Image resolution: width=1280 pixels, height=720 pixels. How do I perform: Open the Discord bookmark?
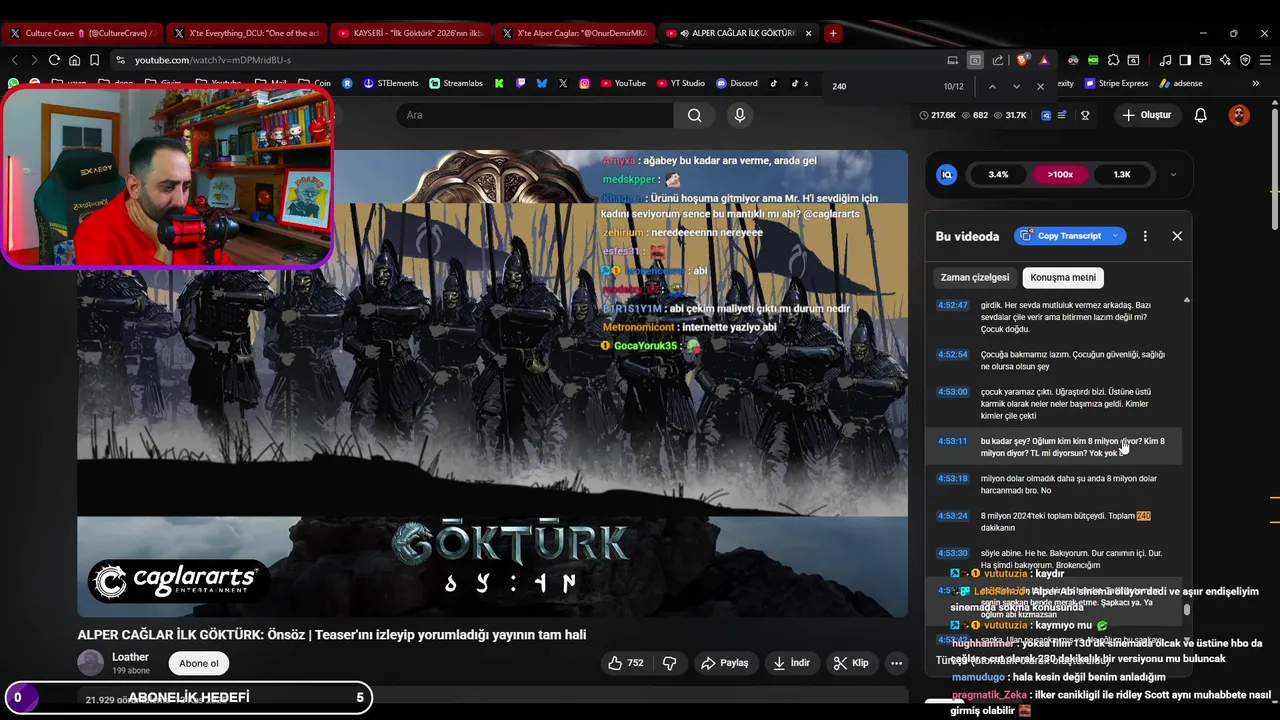coord(736,83)
